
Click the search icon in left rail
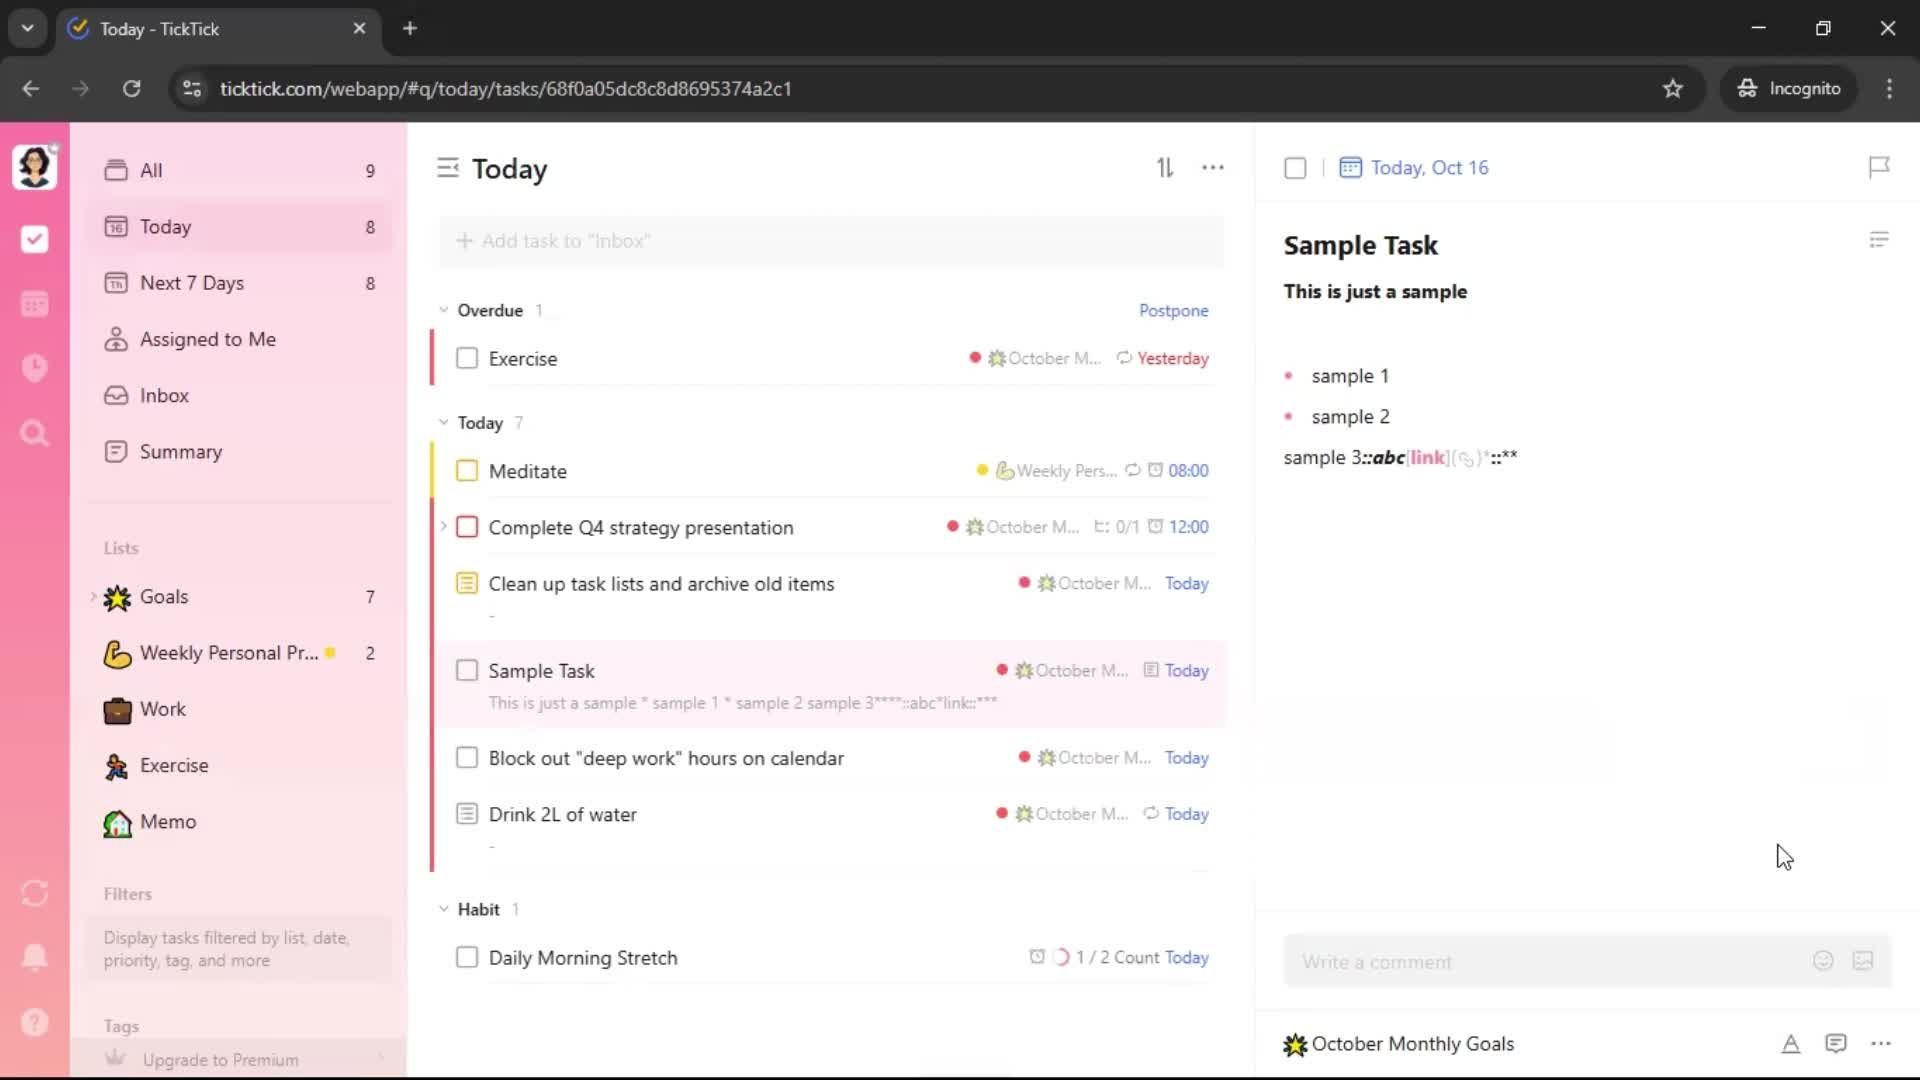click(x=34, y=433)
